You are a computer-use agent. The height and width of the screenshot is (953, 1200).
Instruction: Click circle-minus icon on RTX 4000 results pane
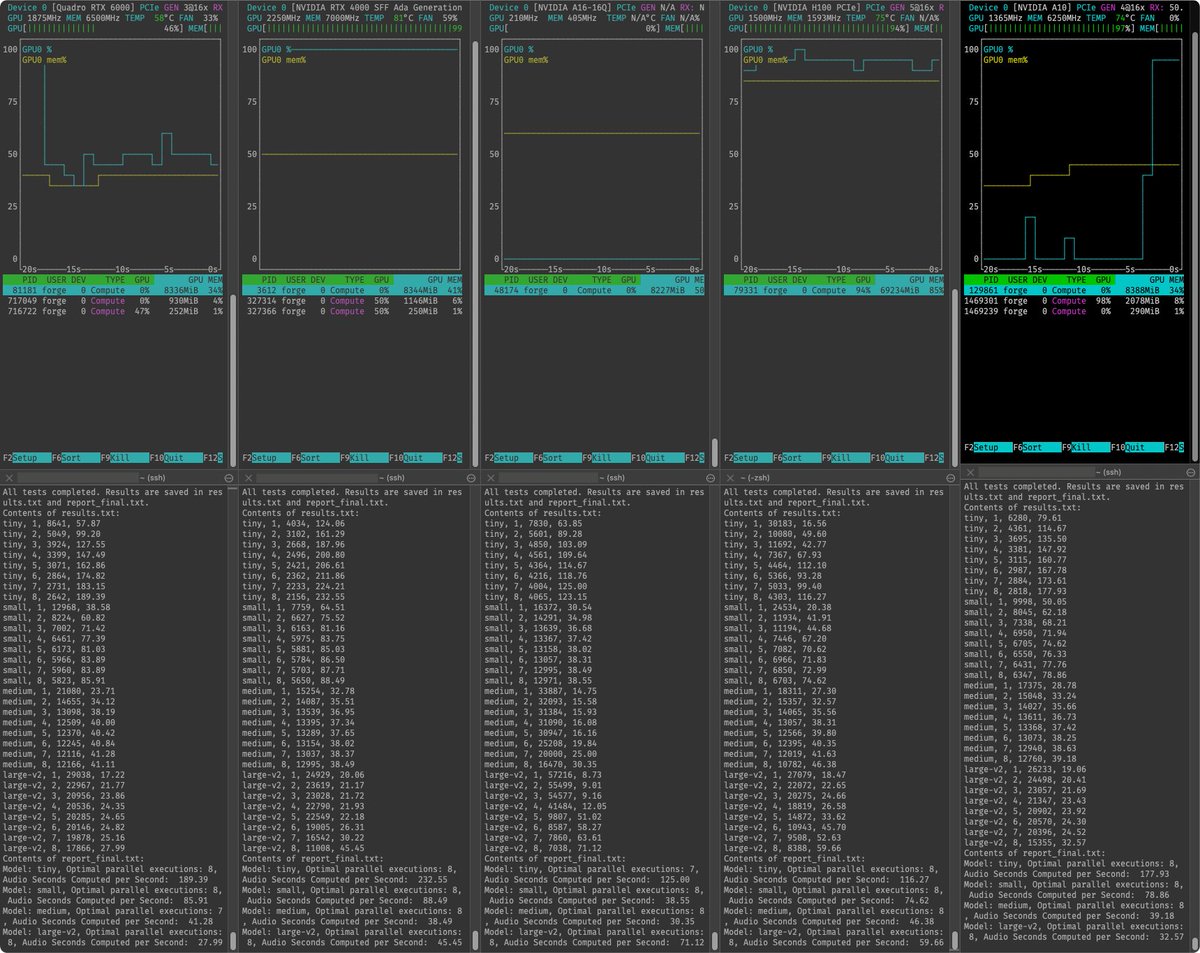(471, 478)
